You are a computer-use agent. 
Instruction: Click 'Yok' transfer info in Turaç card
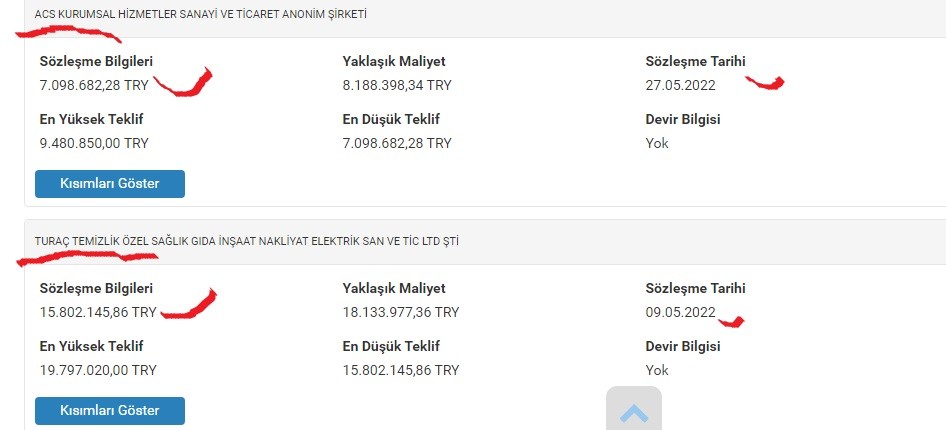657,370
